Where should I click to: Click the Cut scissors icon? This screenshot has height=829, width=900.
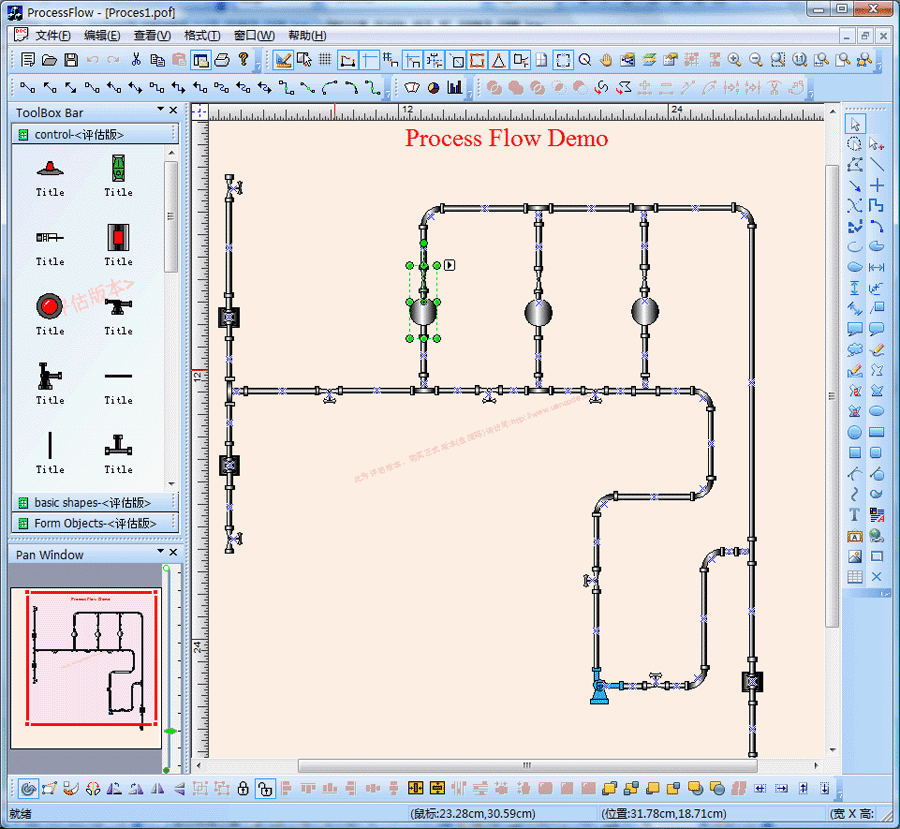click(136, 60)
